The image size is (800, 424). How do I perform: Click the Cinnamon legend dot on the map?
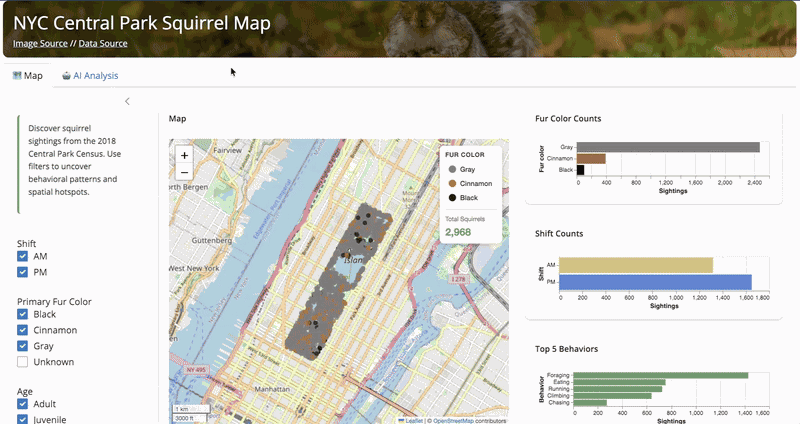(452, 184)
